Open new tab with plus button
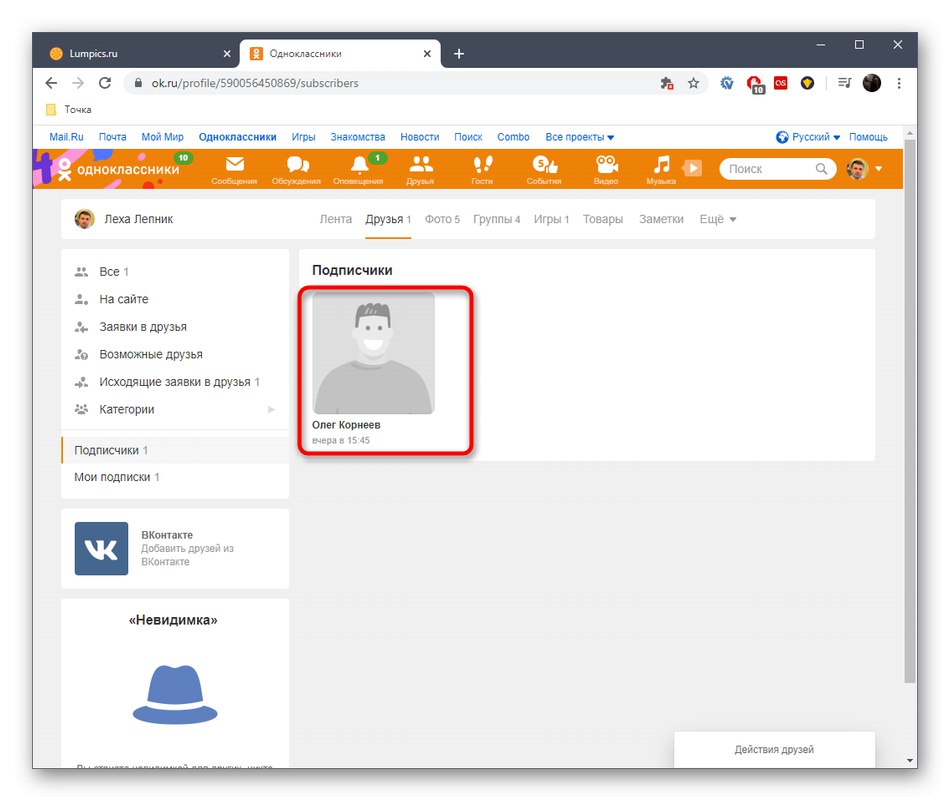The height and width of the screenshot is (801, 950). coord(459,53)
